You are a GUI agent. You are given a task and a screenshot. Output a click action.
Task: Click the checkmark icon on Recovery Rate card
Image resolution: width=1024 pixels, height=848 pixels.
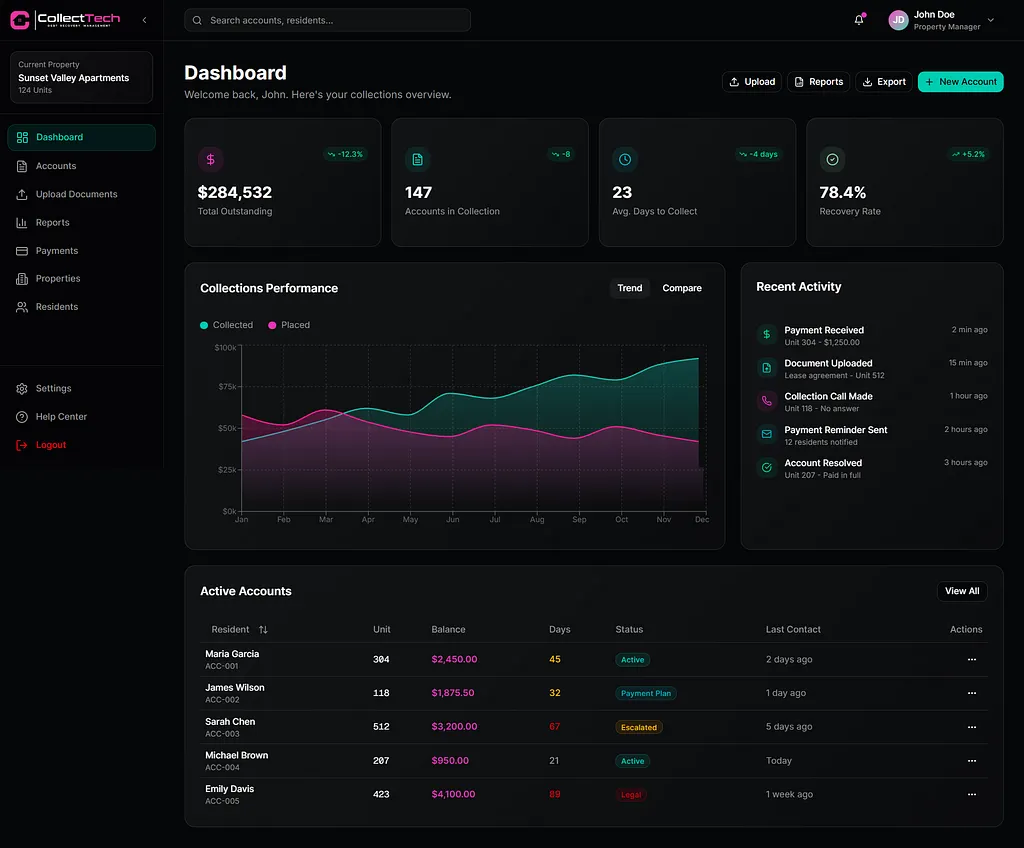(x=832, y=159)
